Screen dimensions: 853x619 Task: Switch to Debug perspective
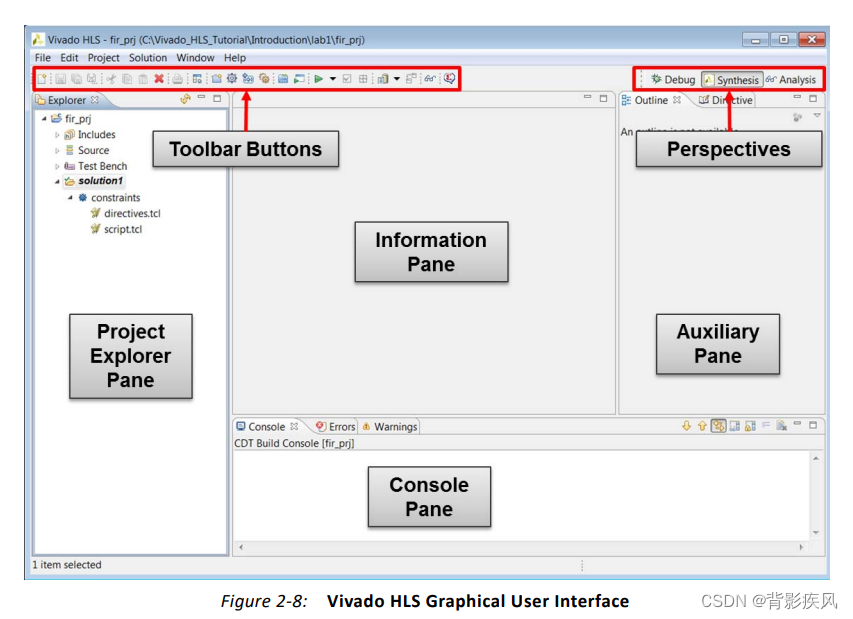click(673, 80)
